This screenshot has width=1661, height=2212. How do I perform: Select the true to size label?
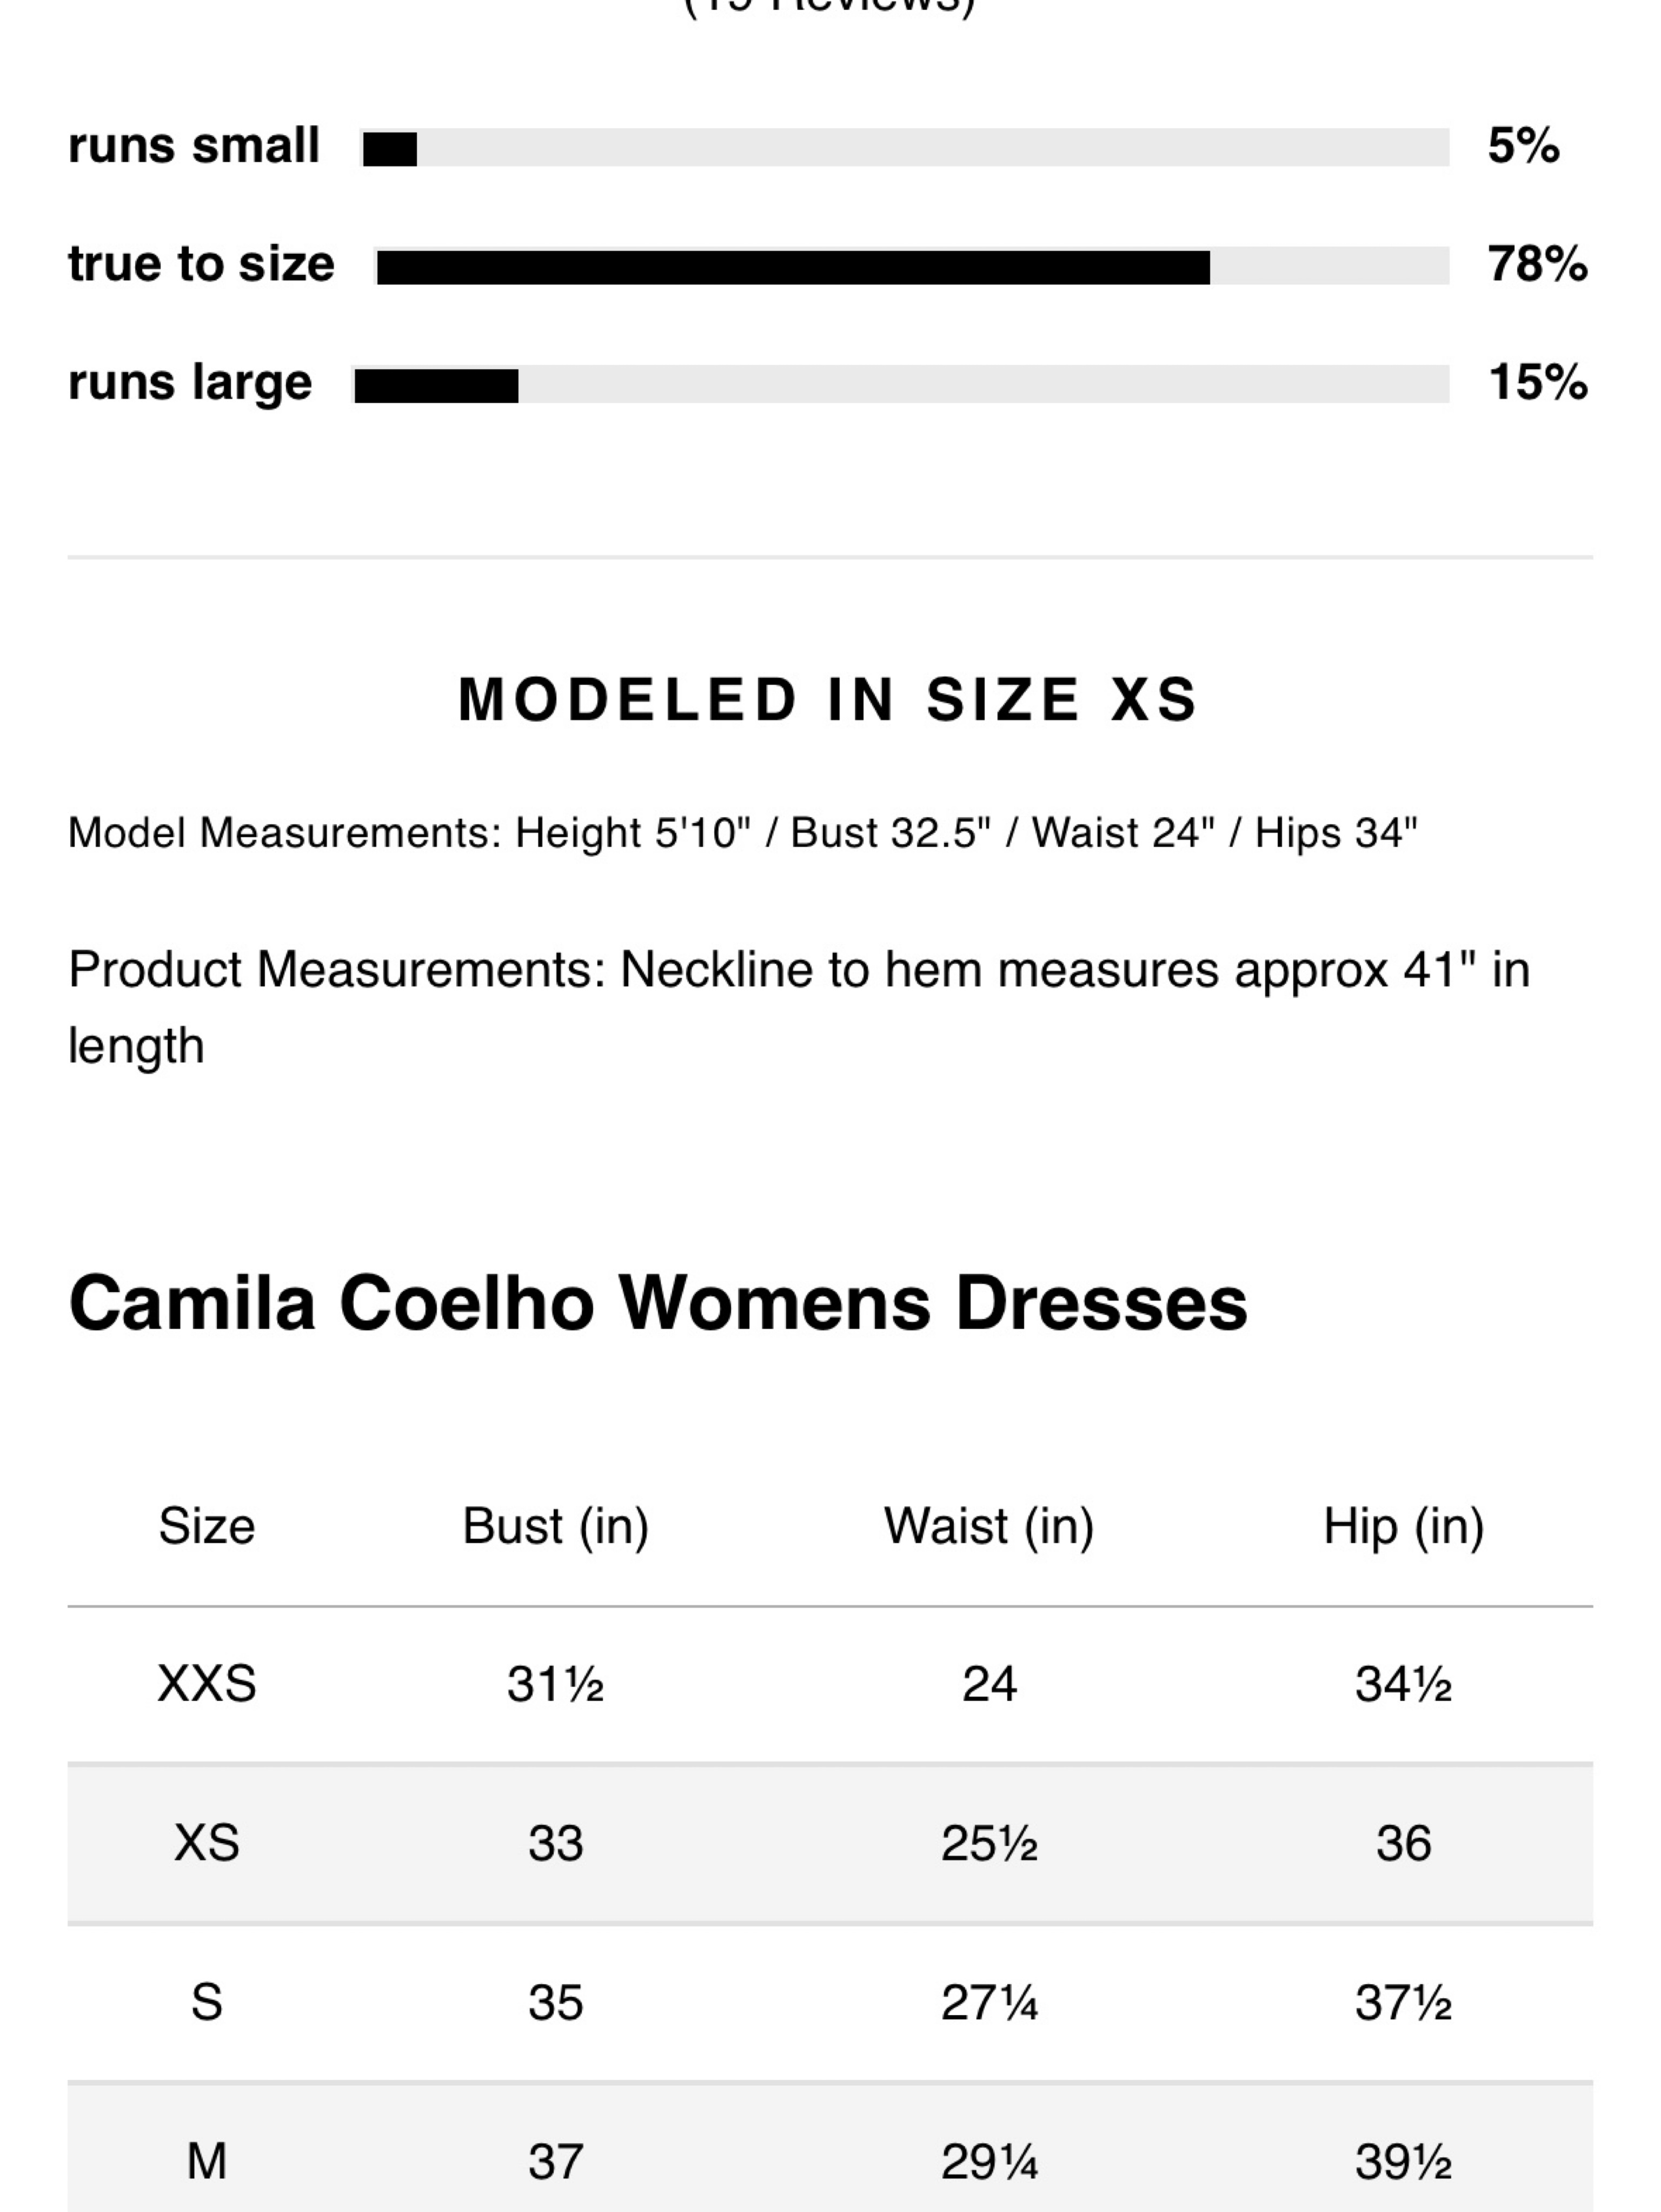[x=201, y=264]
